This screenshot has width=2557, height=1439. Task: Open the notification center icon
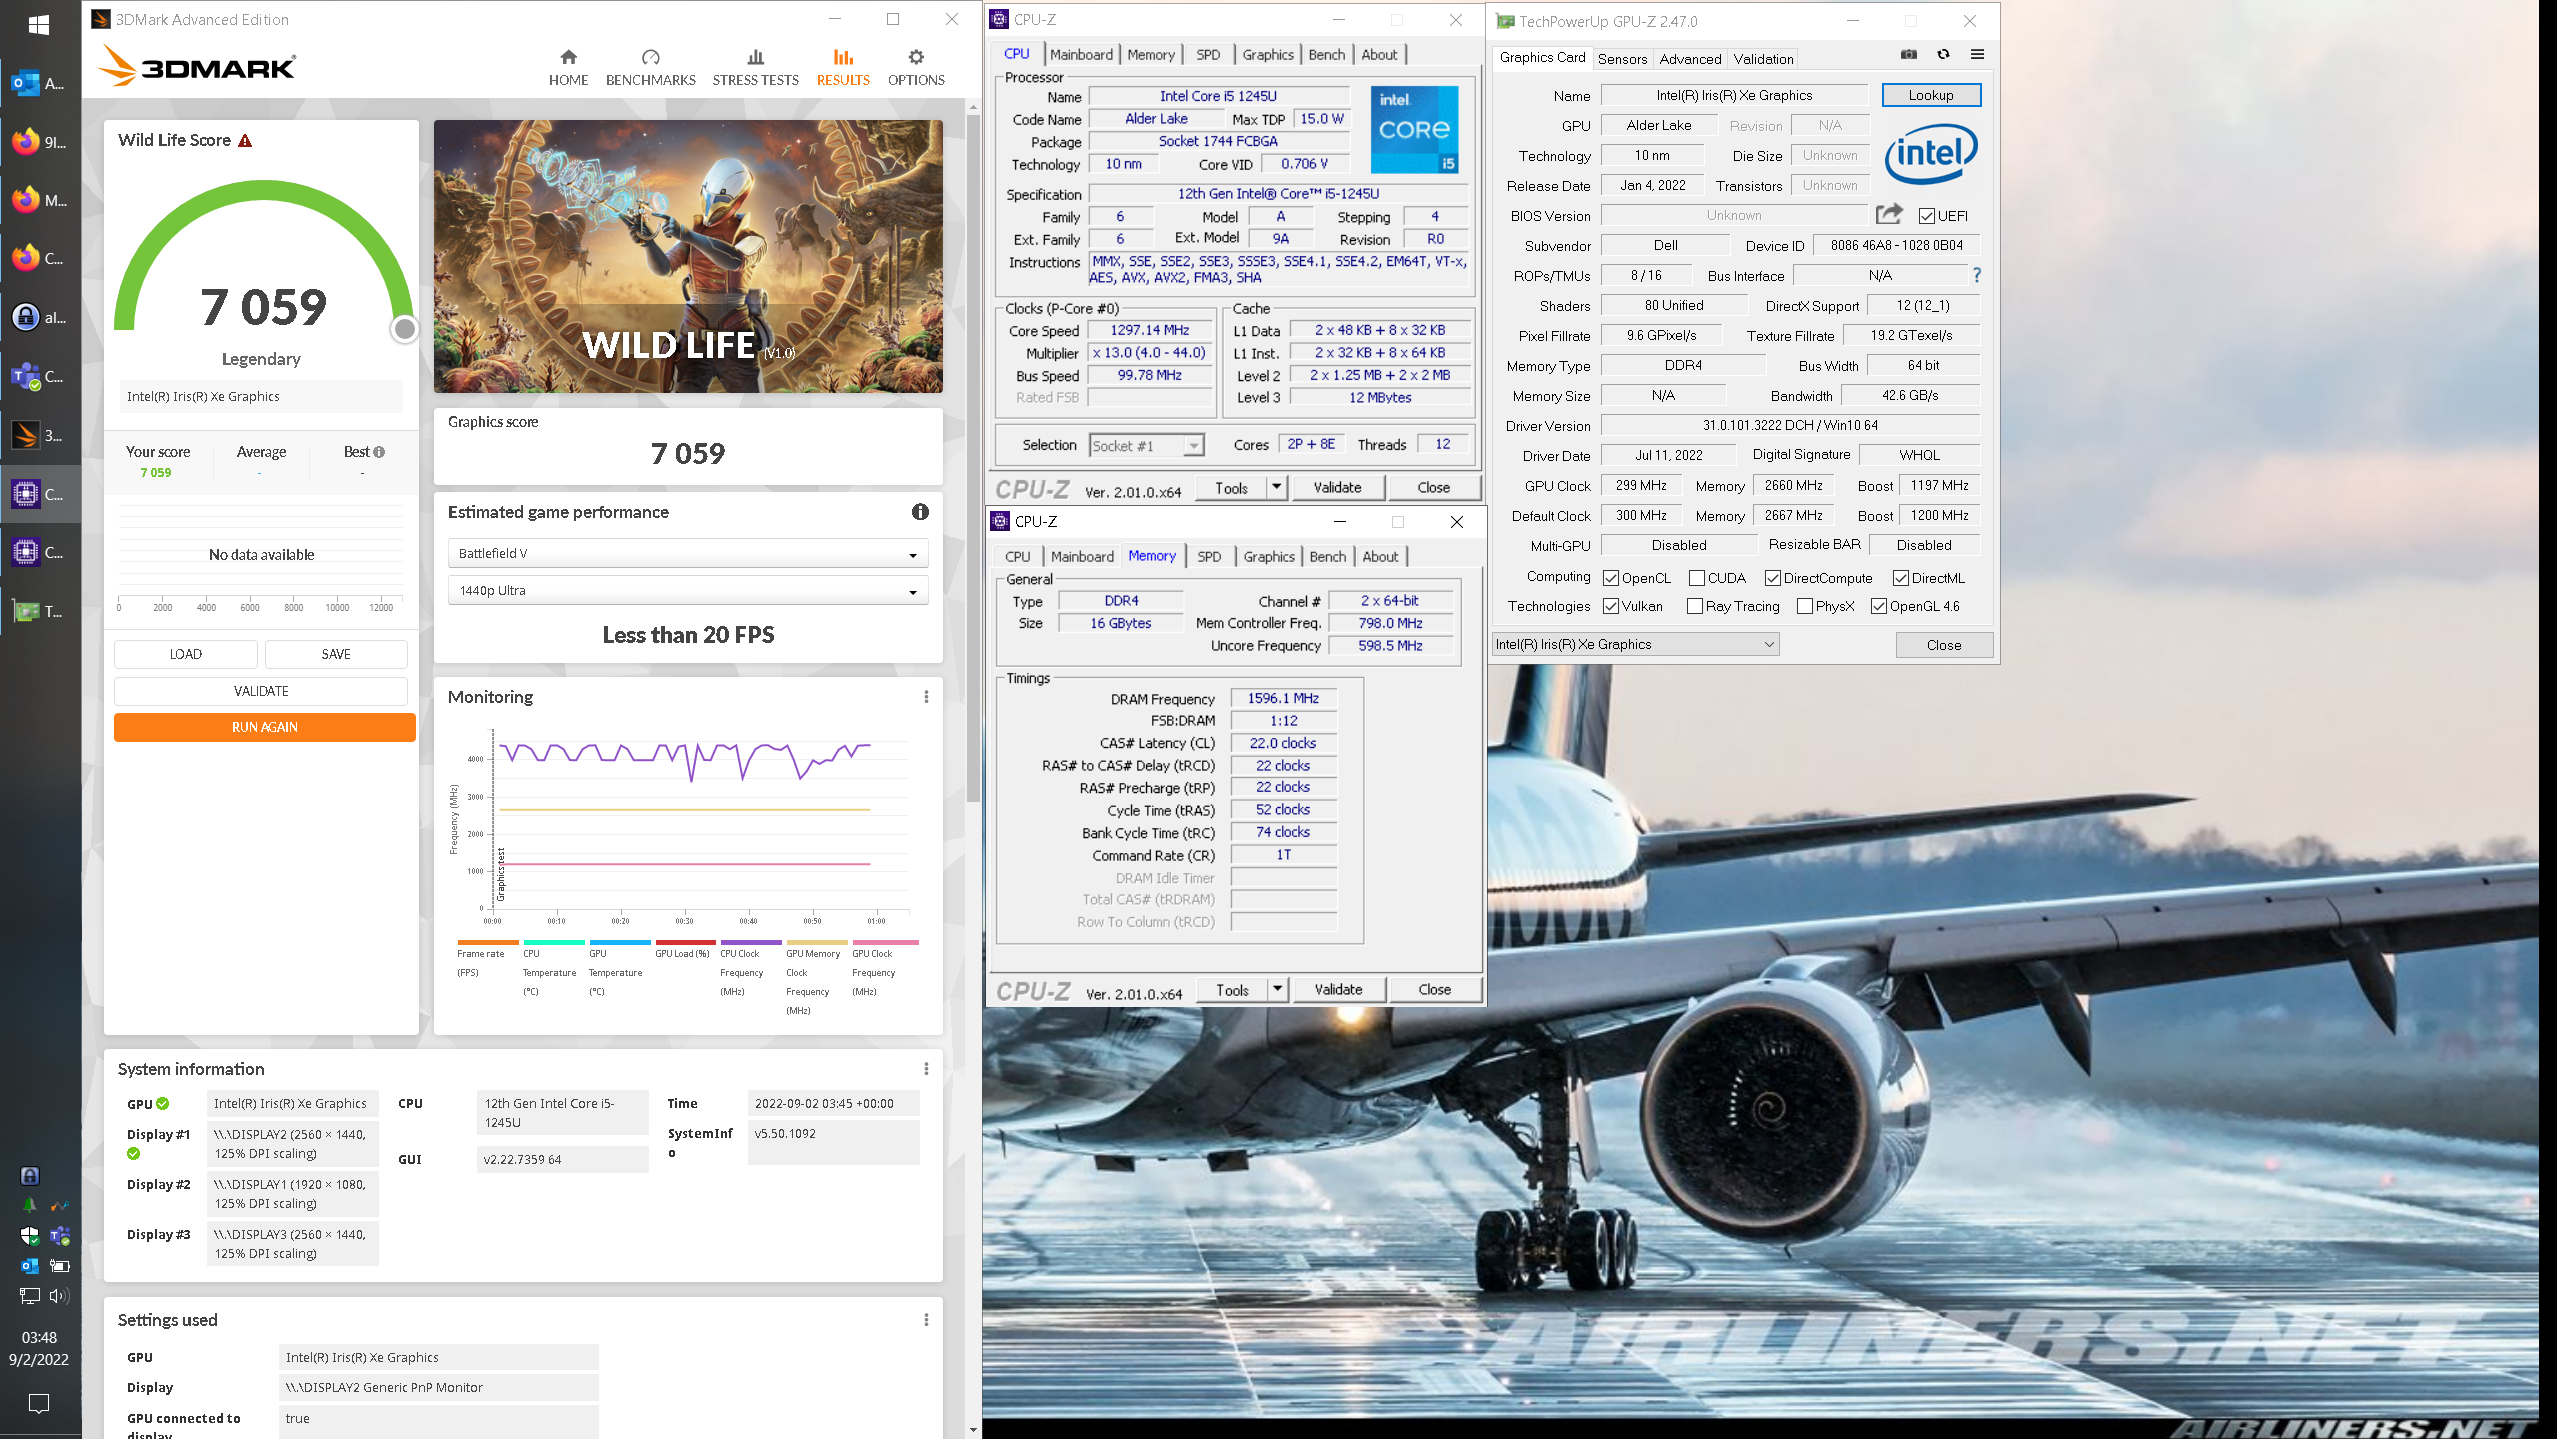pos(39,1404)
